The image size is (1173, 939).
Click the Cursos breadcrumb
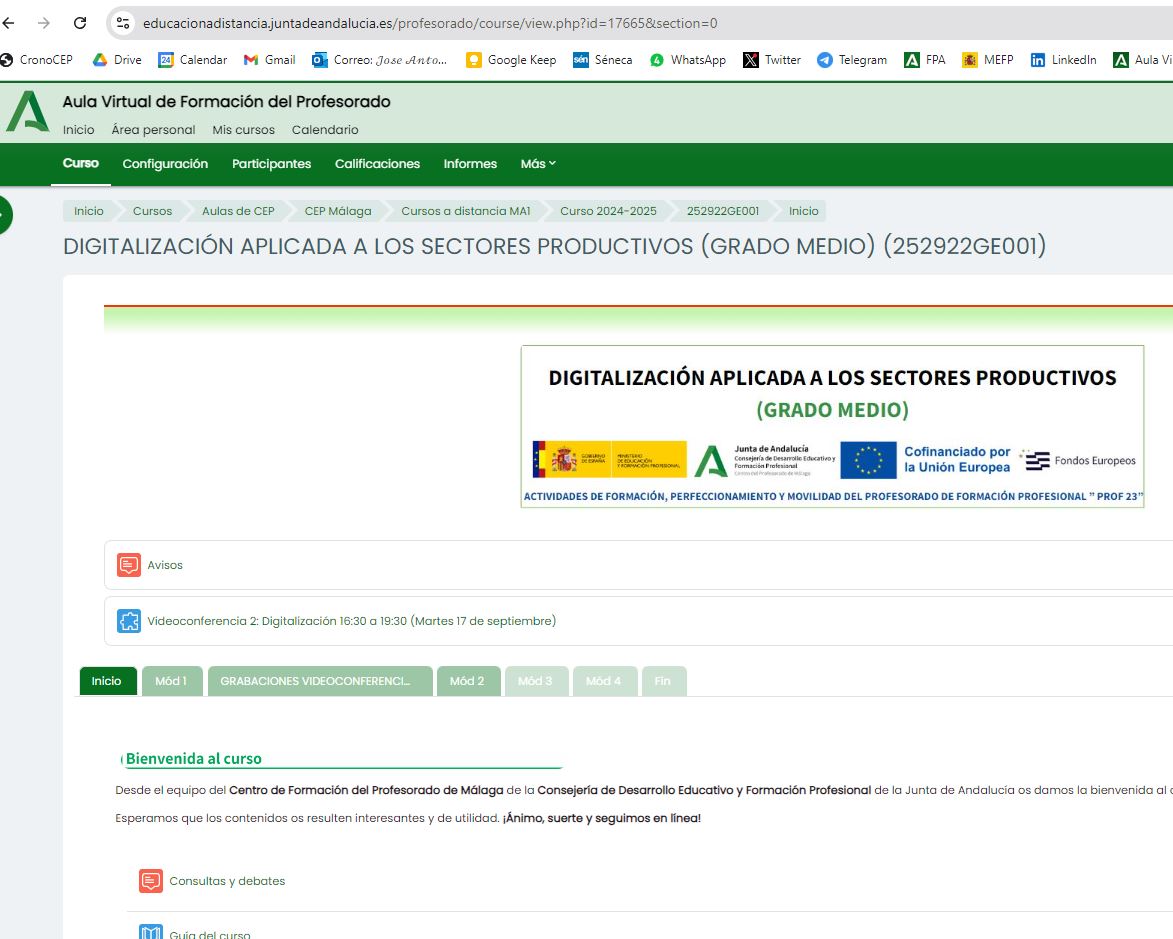click(x=153, y=211)
